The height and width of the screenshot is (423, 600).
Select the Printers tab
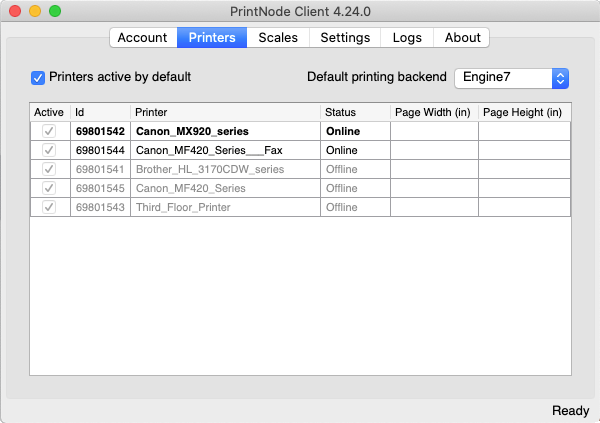click(x=211, y=38)
